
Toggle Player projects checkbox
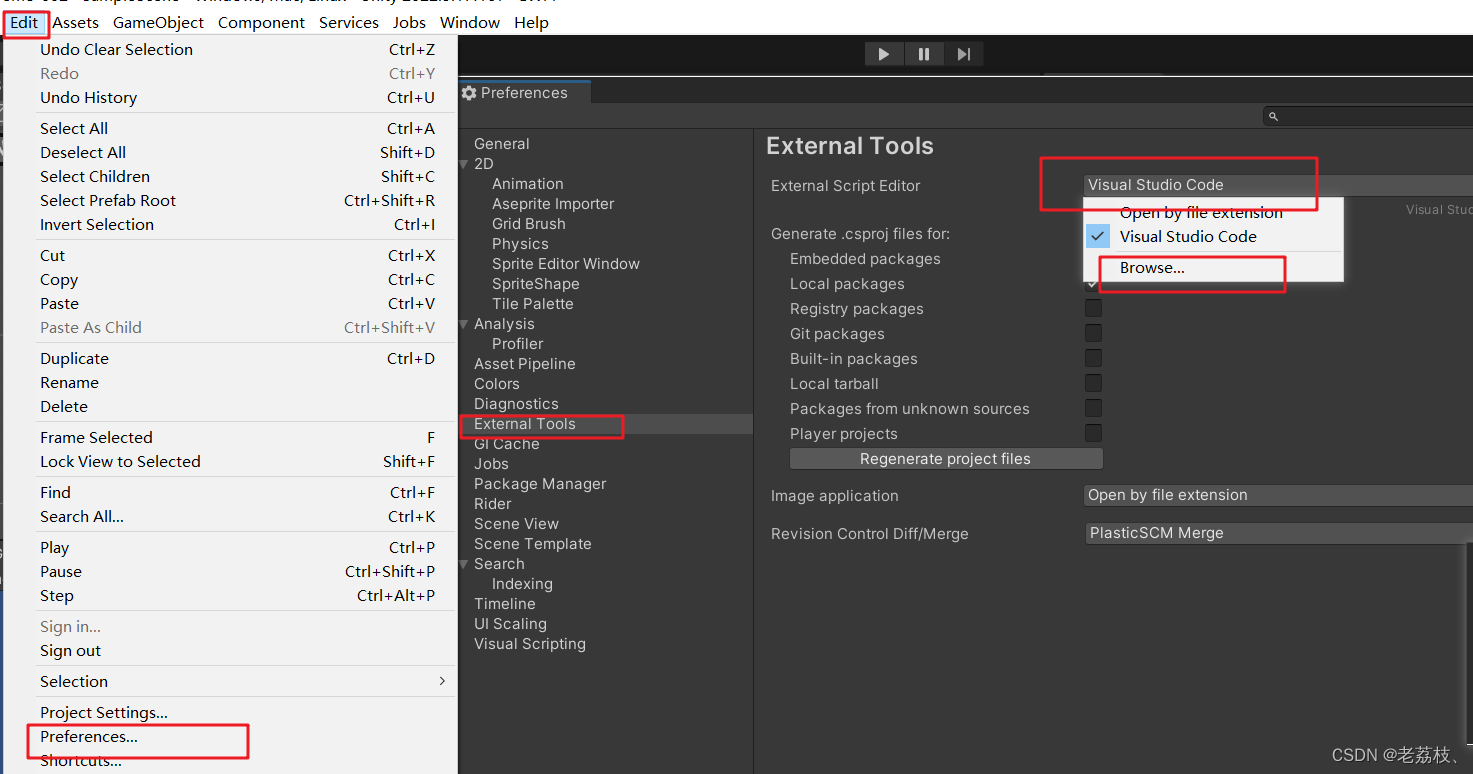click(1094, 434)
